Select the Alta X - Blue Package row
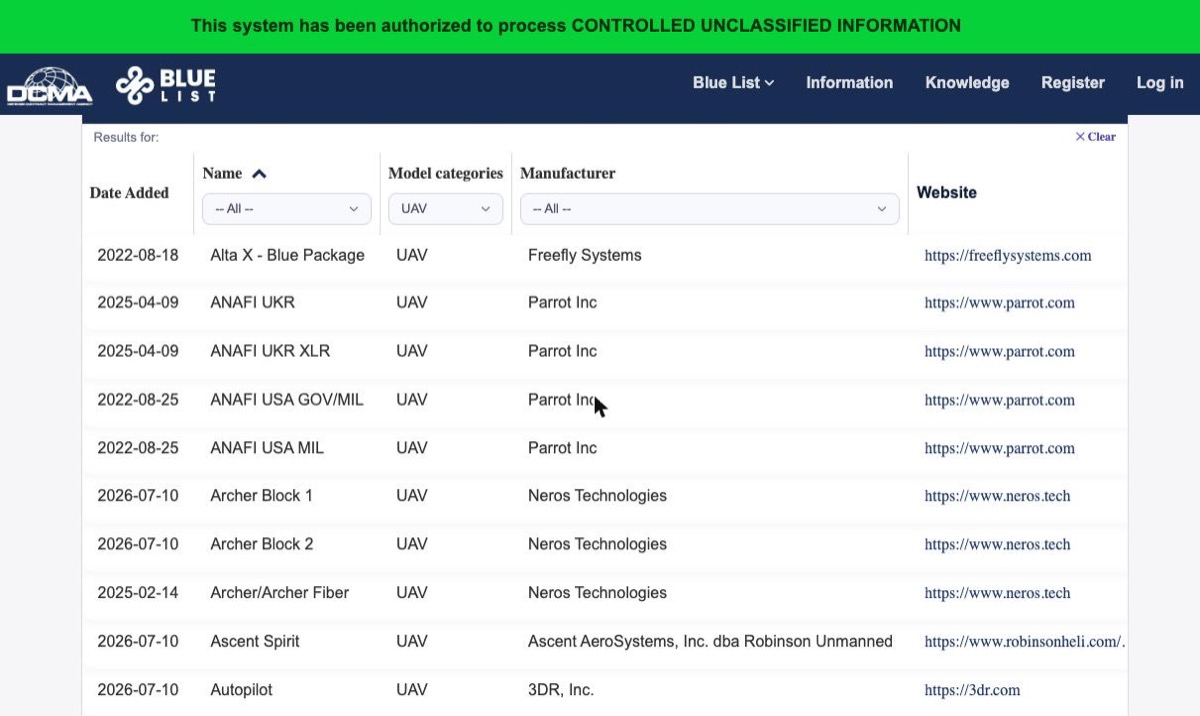This screenshot has height=716, width=1200. 604,256
